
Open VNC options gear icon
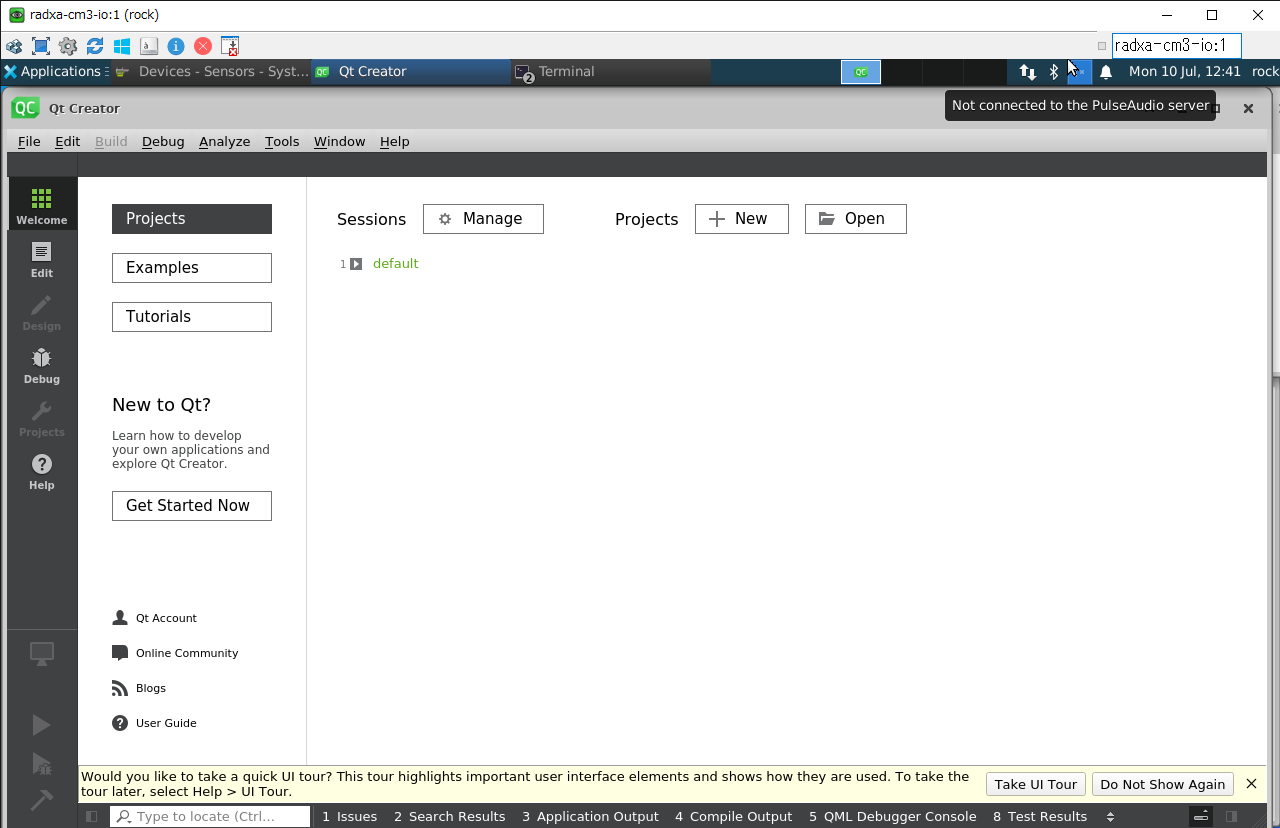click(x=68, y=46)
